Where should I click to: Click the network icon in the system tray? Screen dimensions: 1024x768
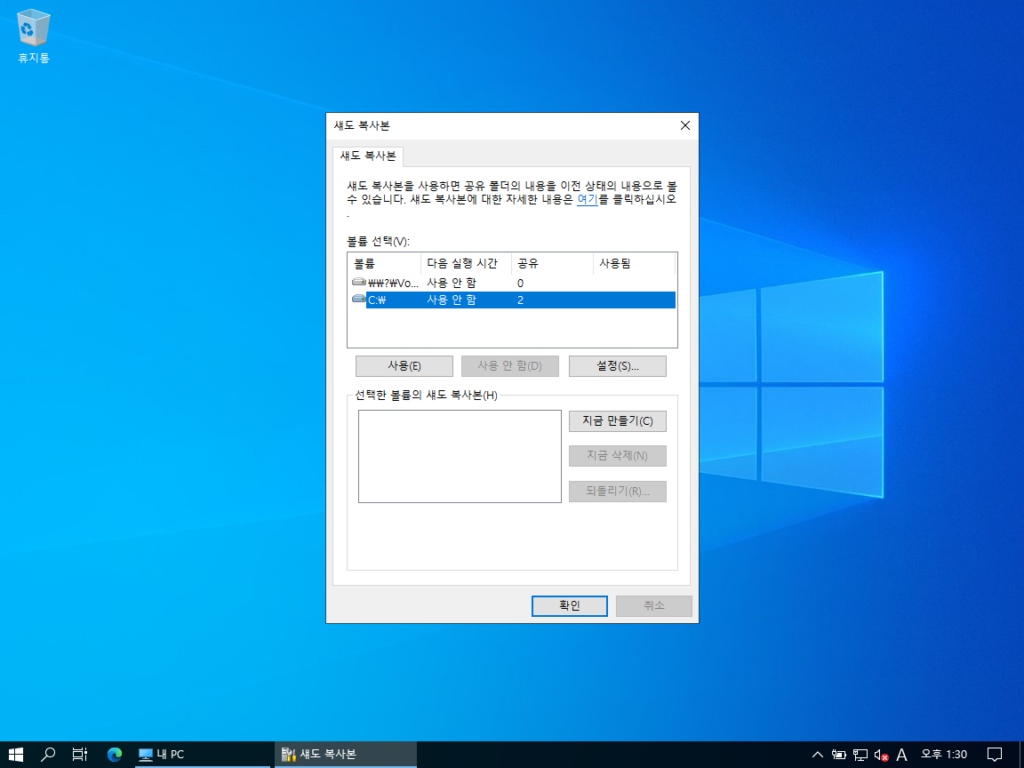tap(858, 754)
